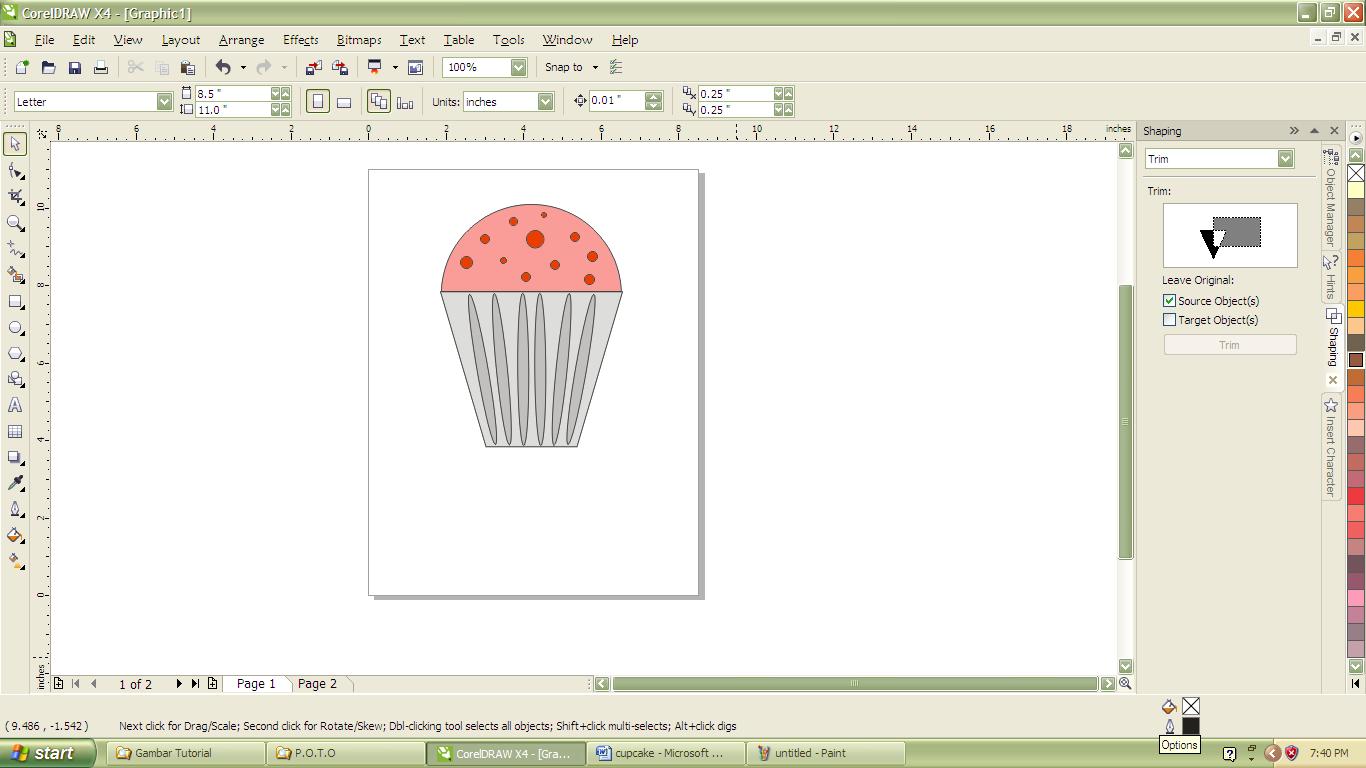Activate the Zoom tool

click(14, 222)
